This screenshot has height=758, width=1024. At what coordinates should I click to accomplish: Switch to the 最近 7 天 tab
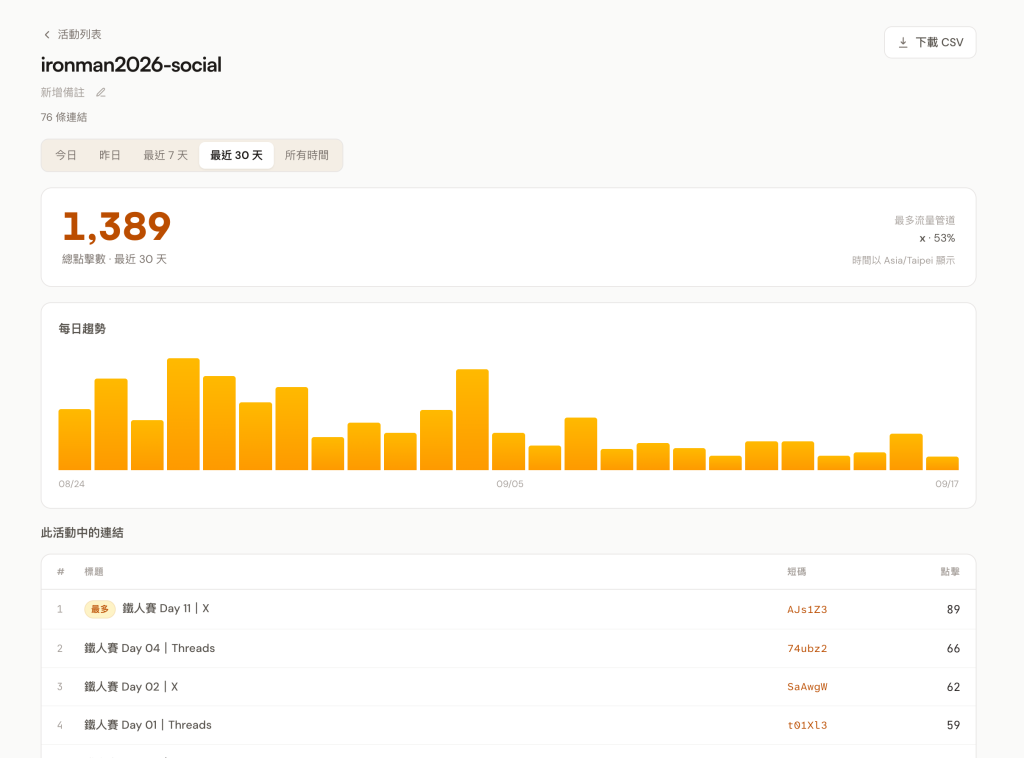(165, 155)
